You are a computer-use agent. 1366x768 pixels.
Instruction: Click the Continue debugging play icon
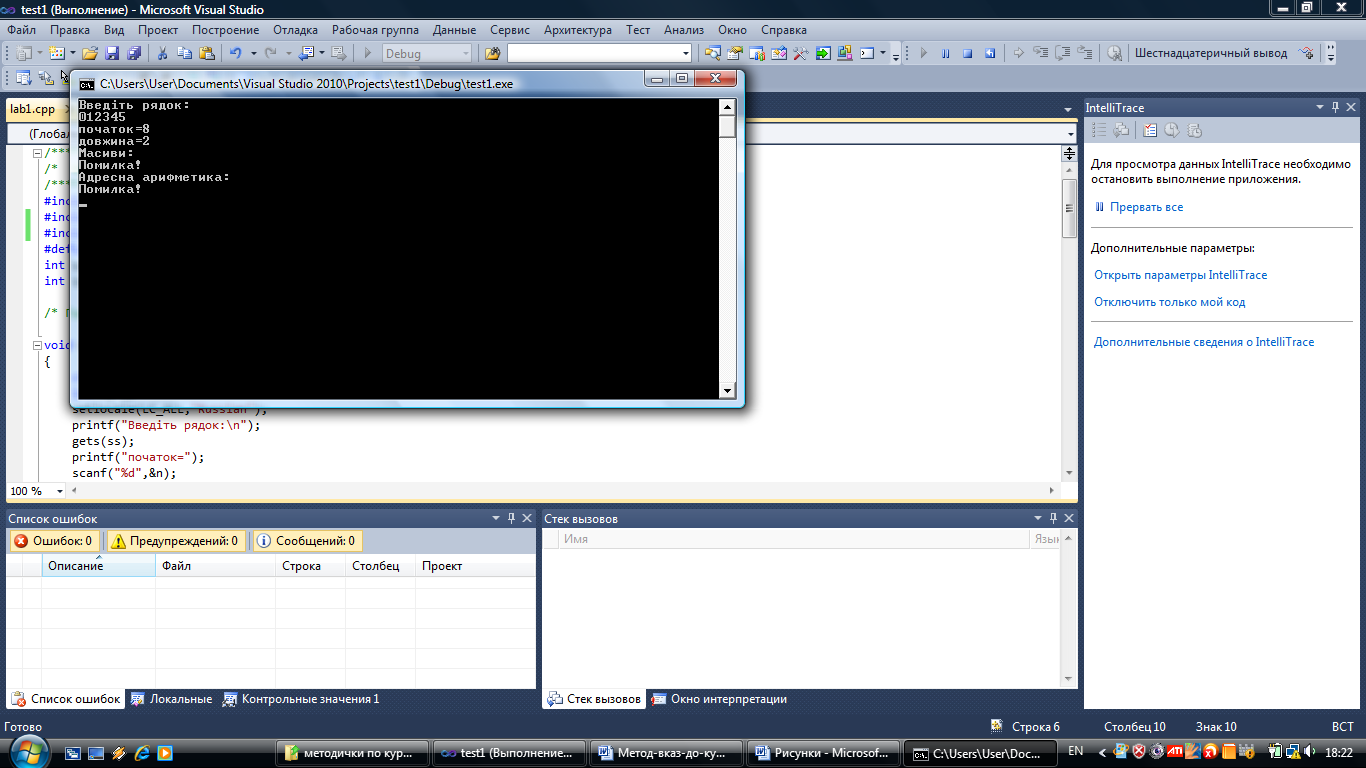pos(923,53)
